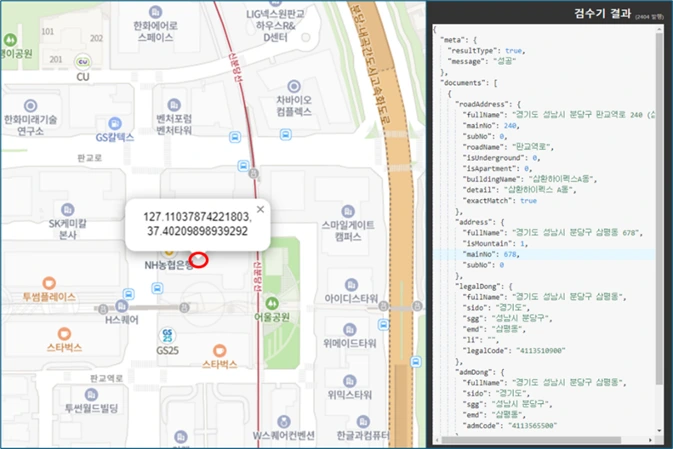Click the H스퀘어 building icon
This screenshot has height=449, width=673.
pos(121,306)
